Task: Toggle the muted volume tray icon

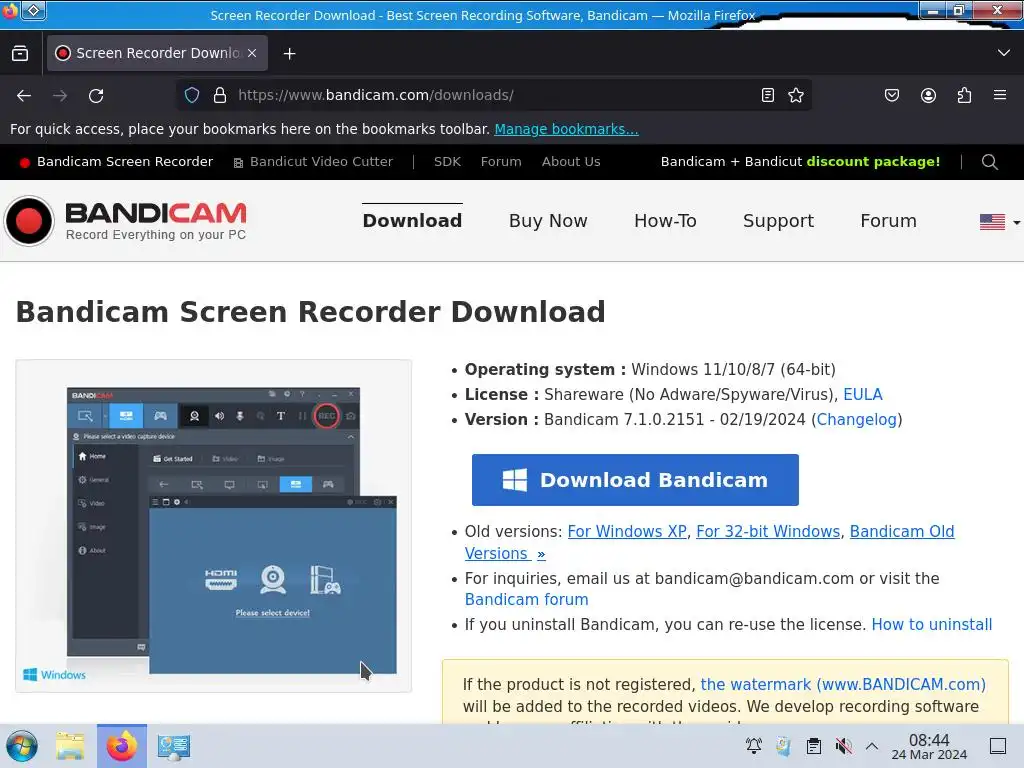Action: click(844, 746)
